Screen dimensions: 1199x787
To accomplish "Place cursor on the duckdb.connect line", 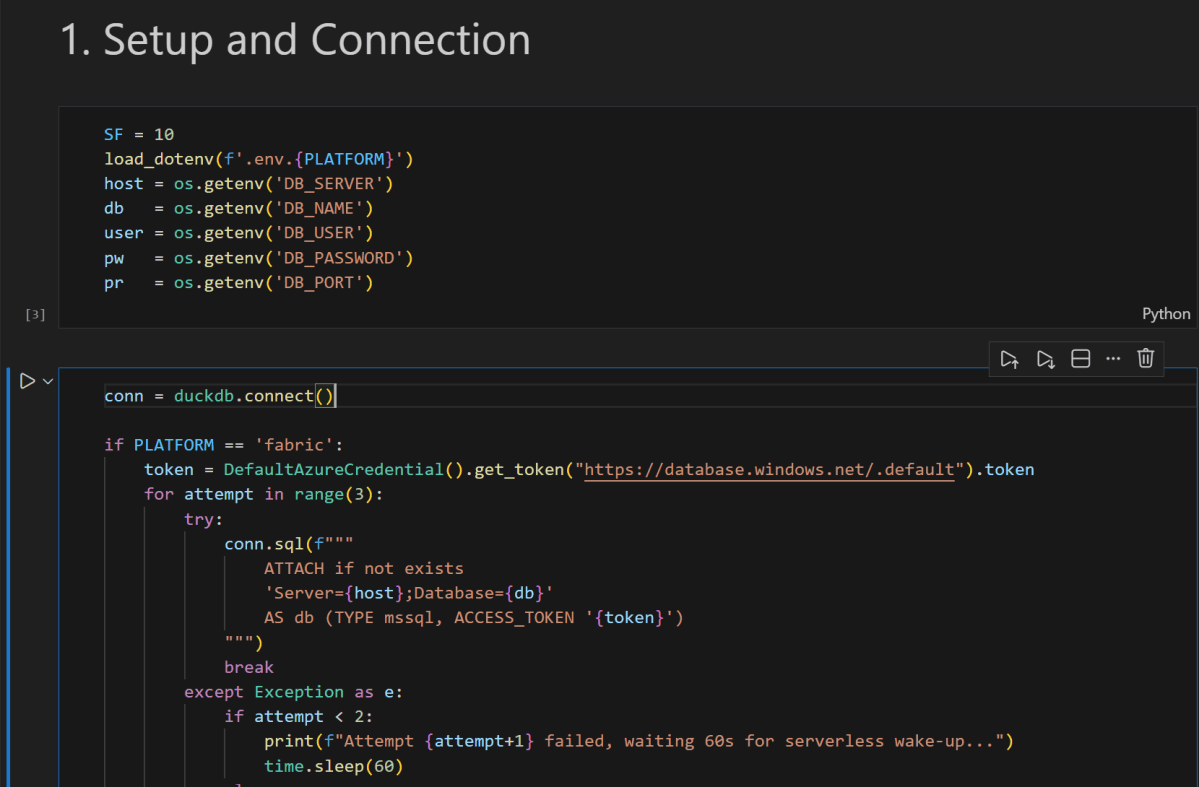I will (220, 395).
